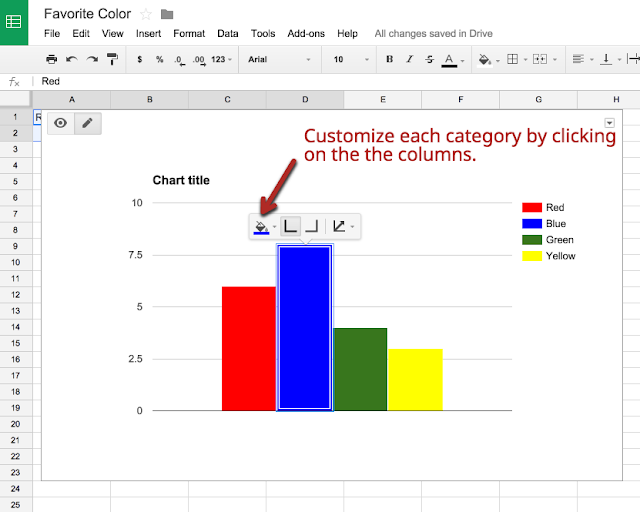Switch chart to view mode eye icon
The image size is (640, 512).
pos(61,123)
